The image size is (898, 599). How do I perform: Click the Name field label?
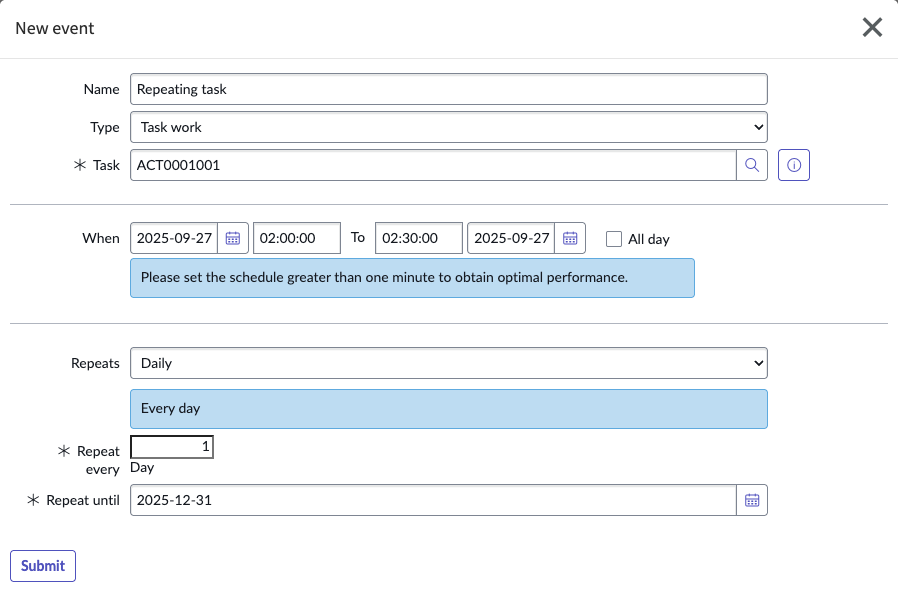pyautogui.click(x=101, y=89)
